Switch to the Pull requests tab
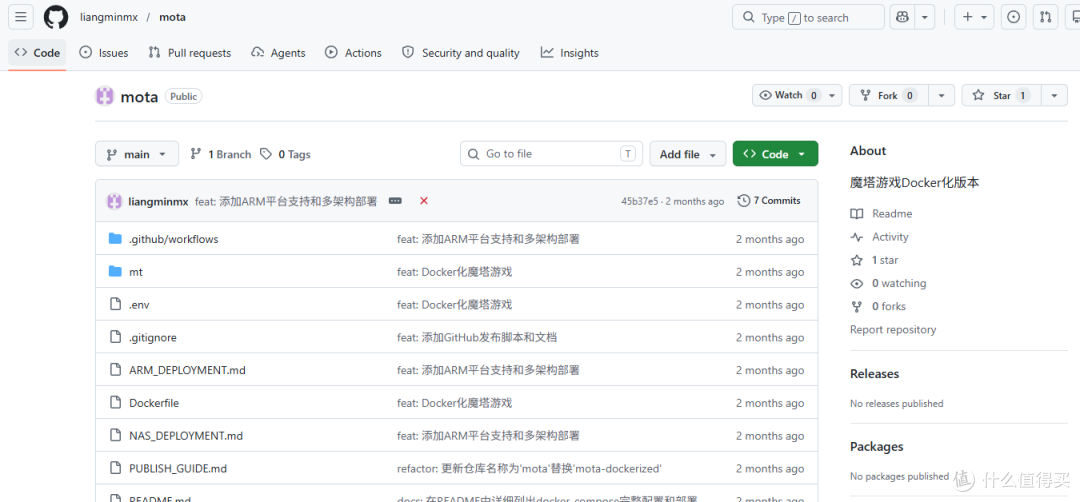Screen dimensions: 1080x502 click(x=190, y=53)
